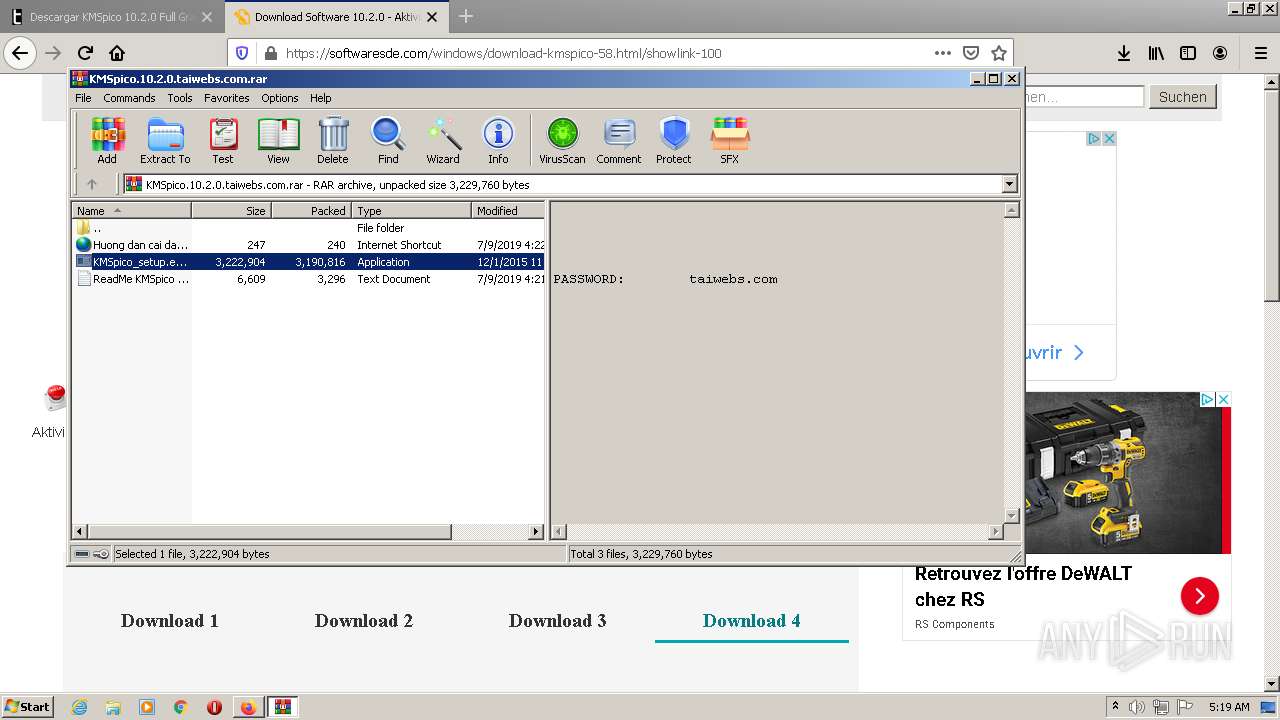Click the Download 3 link
The width and height of the screenshot is (1280, 720).
(557, 621)
